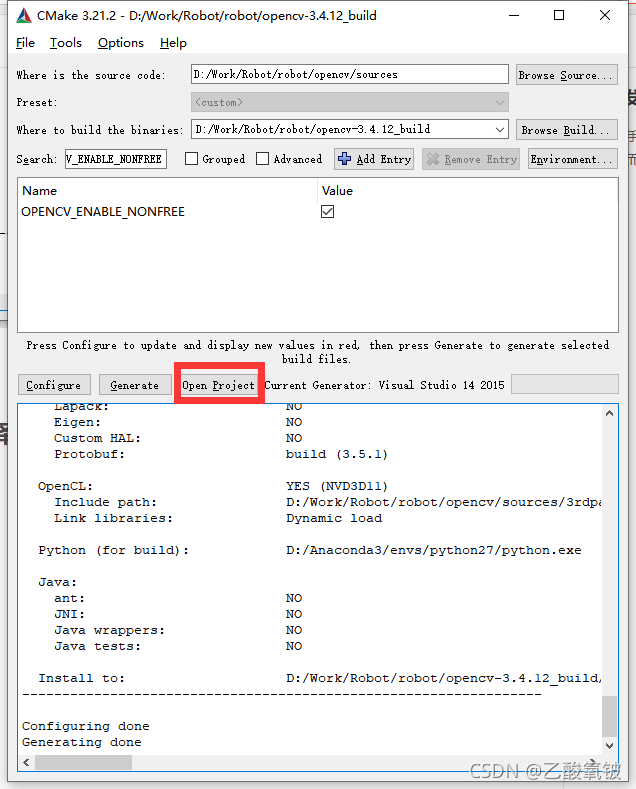Open the Tools menu
636x789 pixels.
coord(65,43)
